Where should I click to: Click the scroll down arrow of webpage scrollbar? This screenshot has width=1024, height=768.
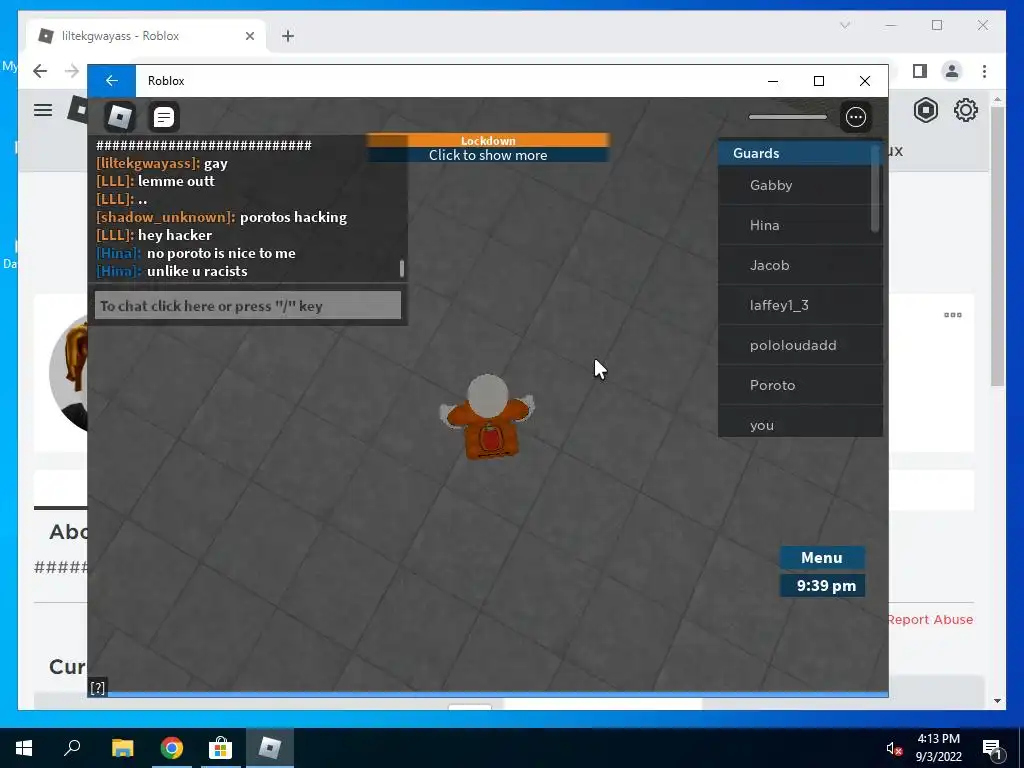pos(997,701)
